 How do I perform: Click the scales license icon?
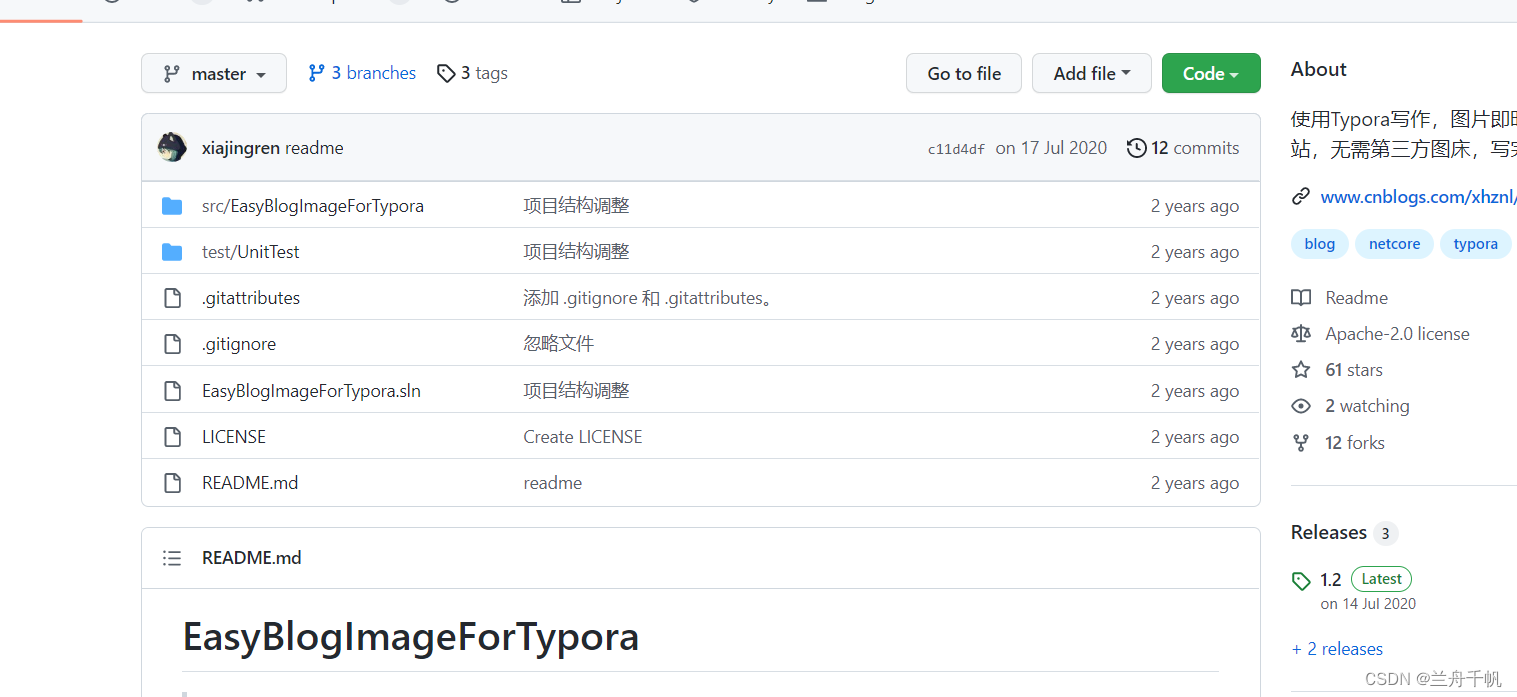click(1301, 334)
